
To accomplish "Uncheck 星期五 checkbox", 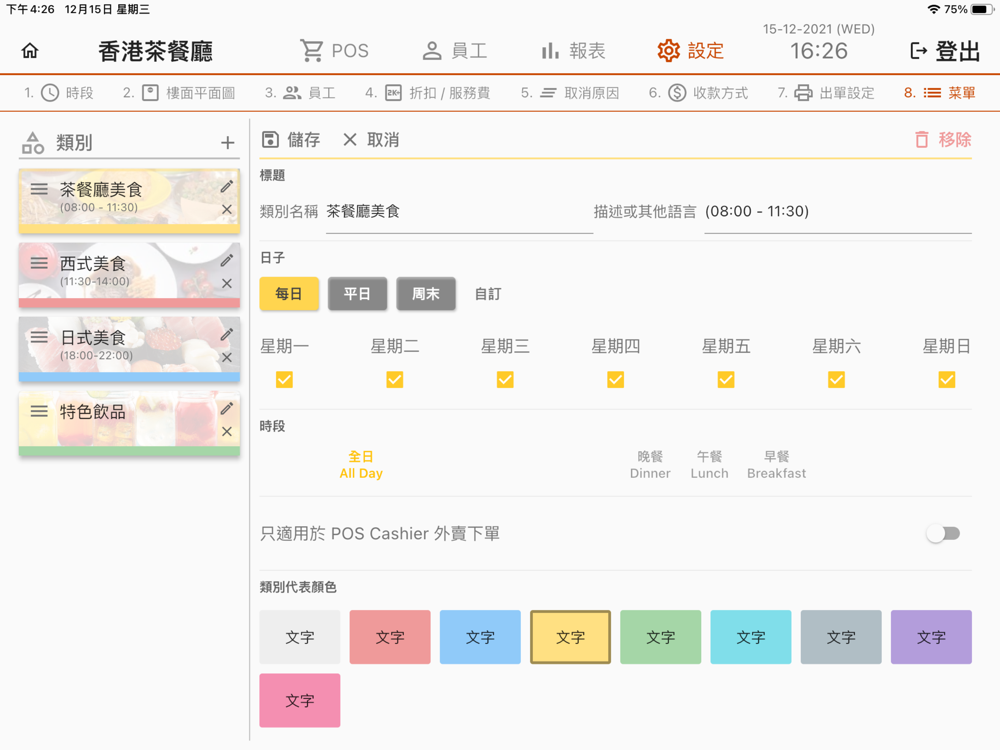I will pos(726,380).
